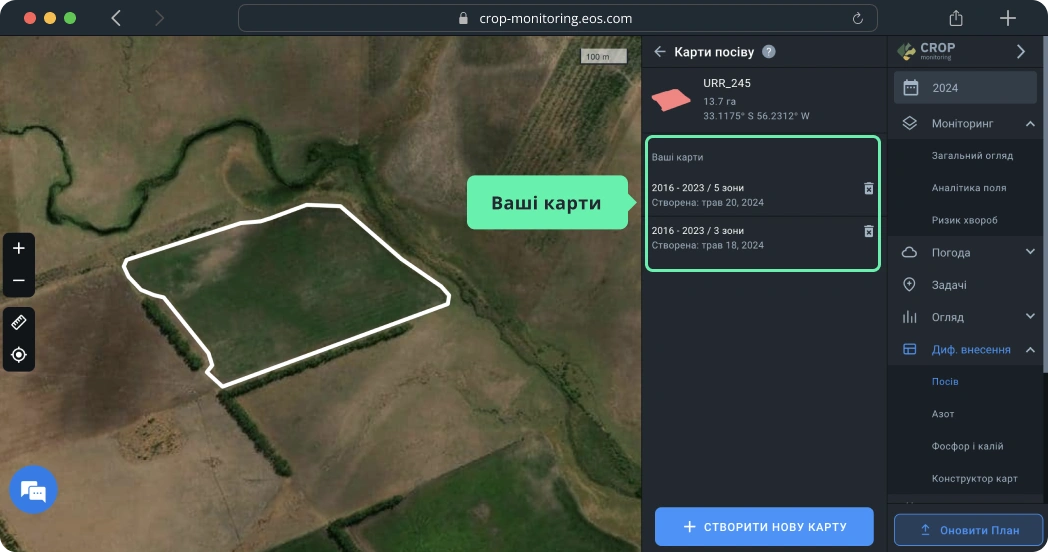Collapse the Моніторинг section
This screenshot has height=552, width=1048.
pos(1030,124)
